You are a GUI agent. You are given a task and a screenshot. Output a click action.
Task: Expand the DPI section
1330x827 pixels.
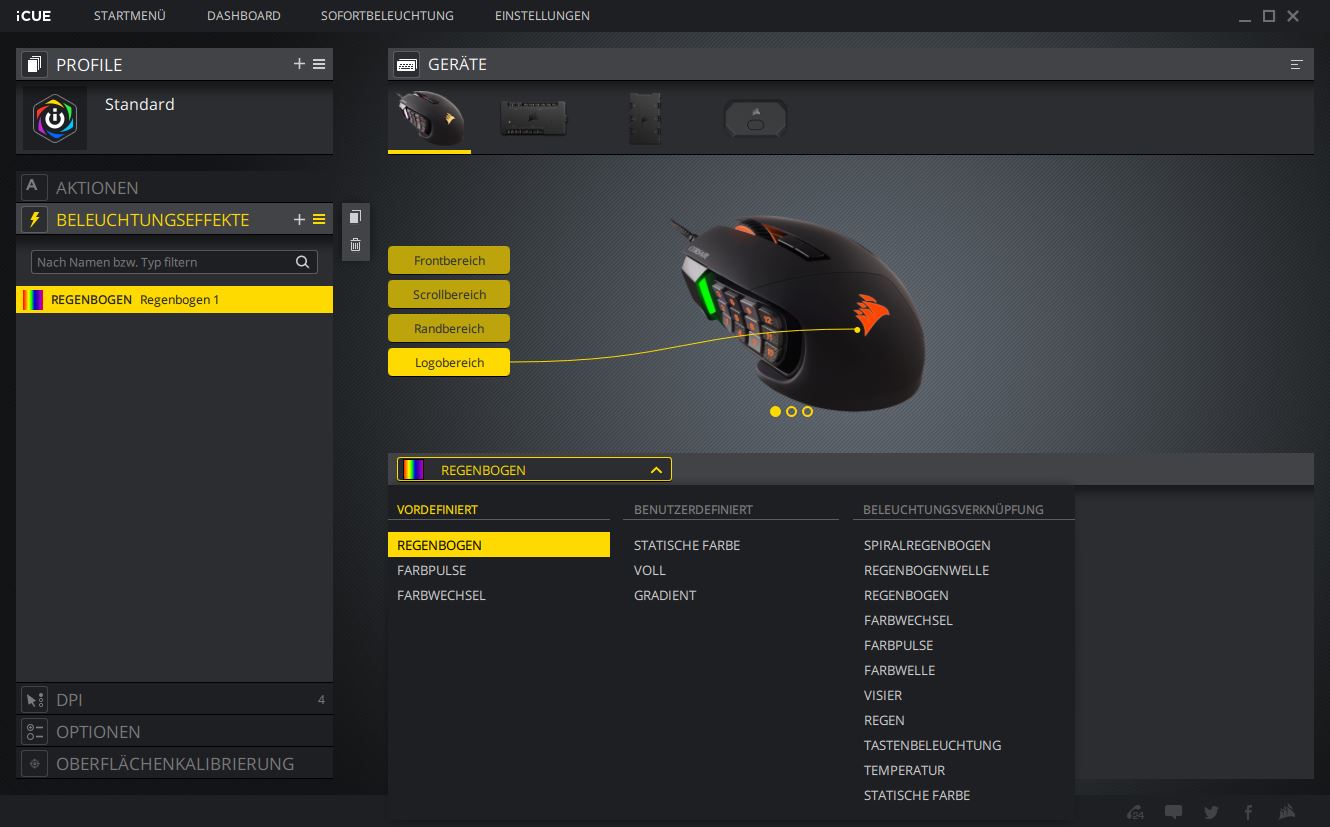174,700
